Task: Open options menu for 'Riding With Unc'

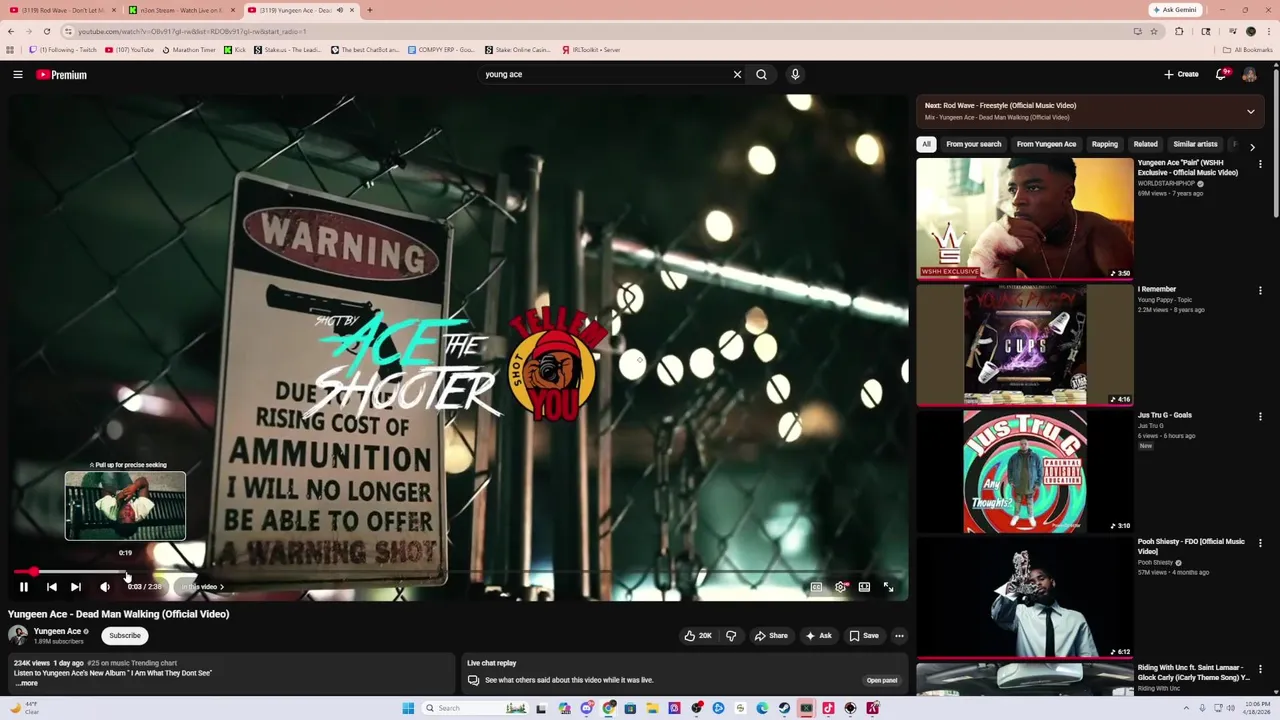Action: coord(1260,669)
